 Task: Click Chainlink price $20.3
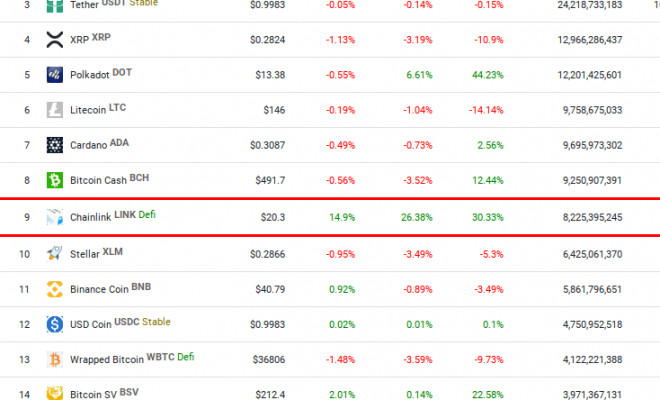(x=273, y=217)
